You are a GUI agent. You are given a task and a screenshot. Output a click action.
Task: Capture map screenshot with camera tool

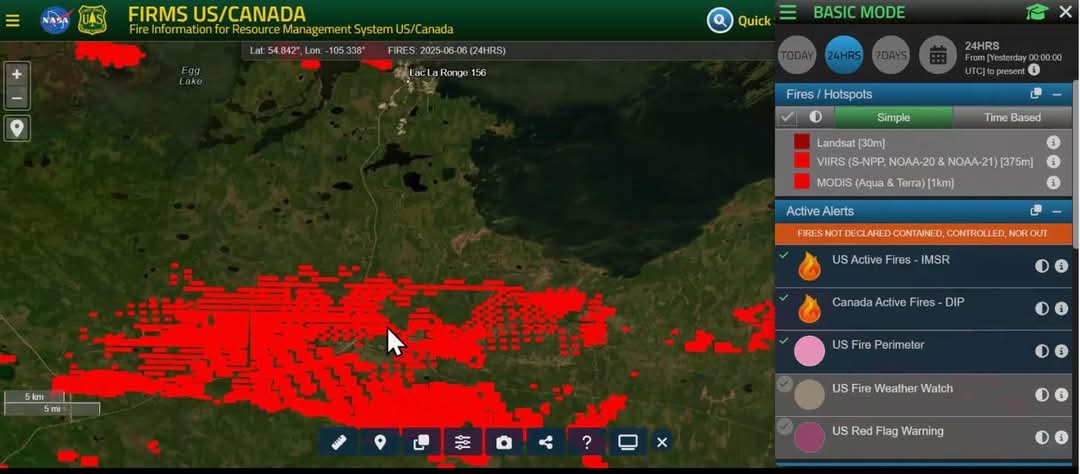[x=503, y=442]
